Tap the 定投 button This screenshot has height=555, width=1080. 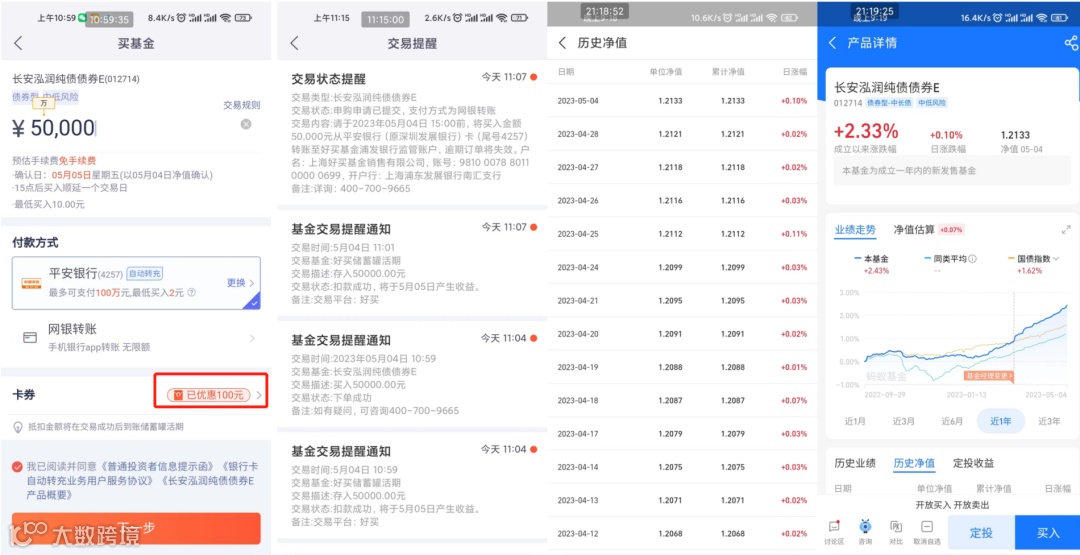point(981,533)
